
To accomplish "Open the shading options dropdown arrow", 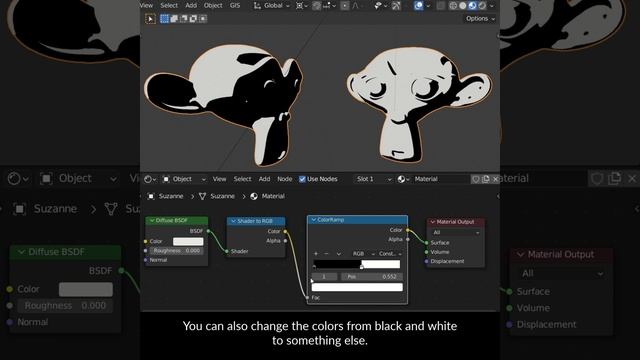I will [491, 6].
